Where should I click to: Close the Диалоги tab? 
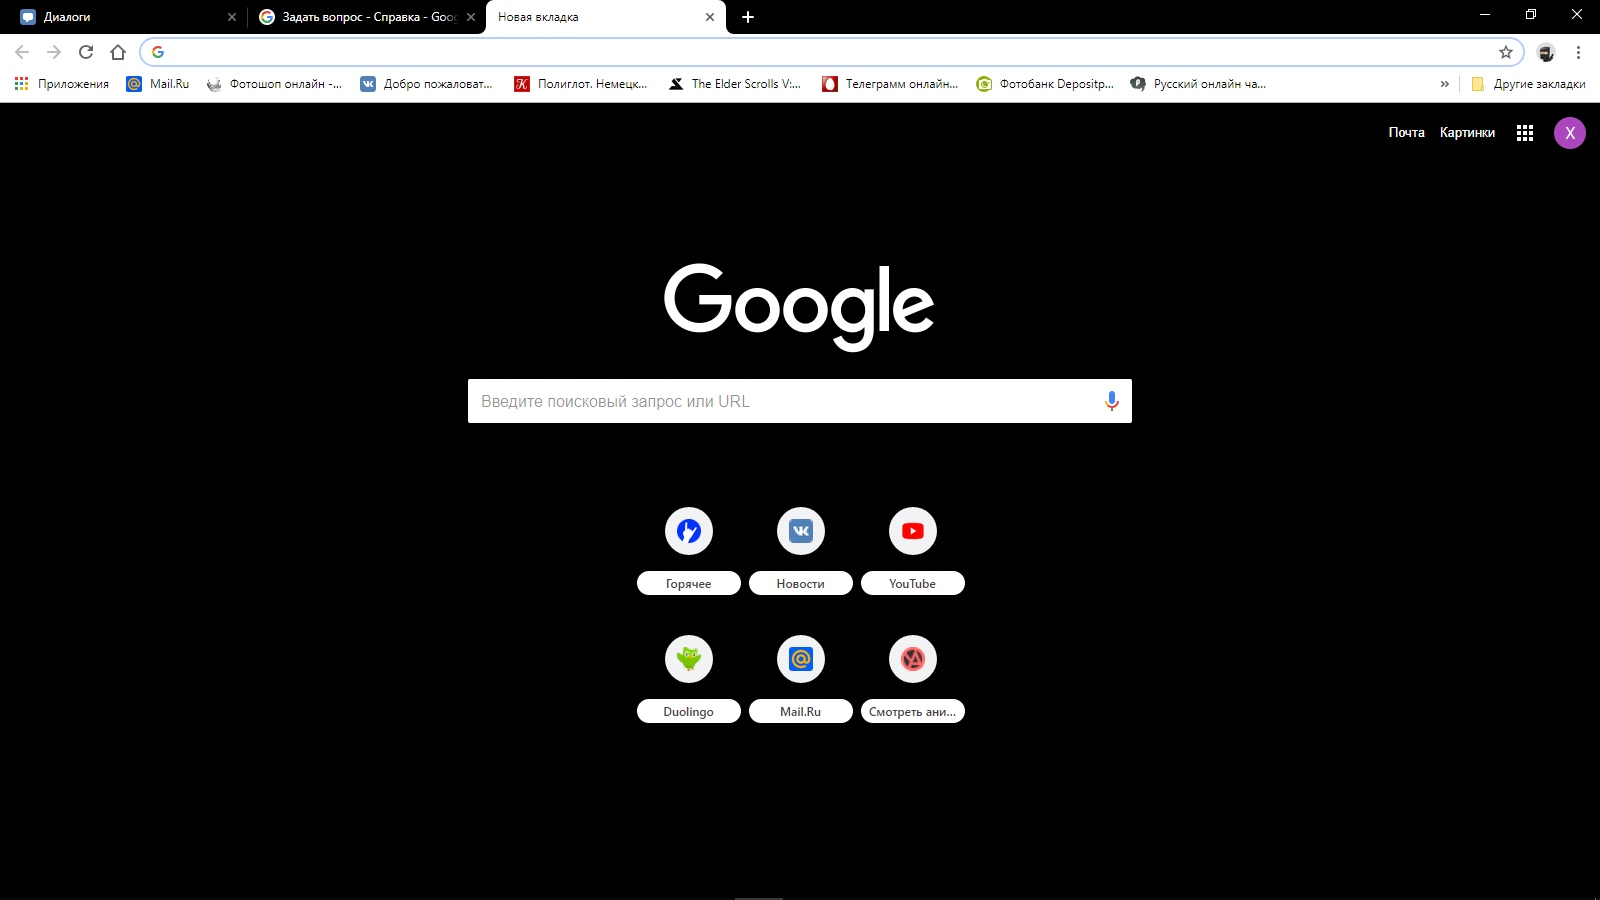coord(232,17)
